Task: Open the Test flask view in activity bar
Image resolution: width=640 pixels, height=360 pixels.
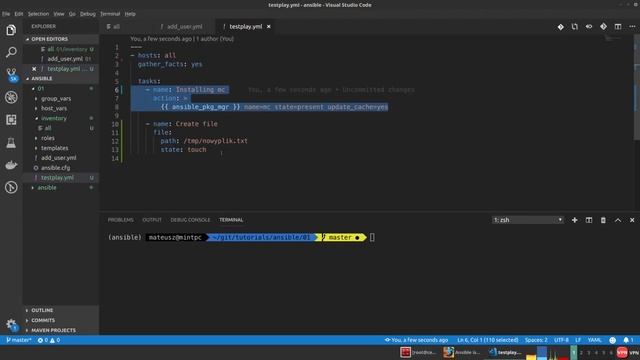Action: click(11, 142)
